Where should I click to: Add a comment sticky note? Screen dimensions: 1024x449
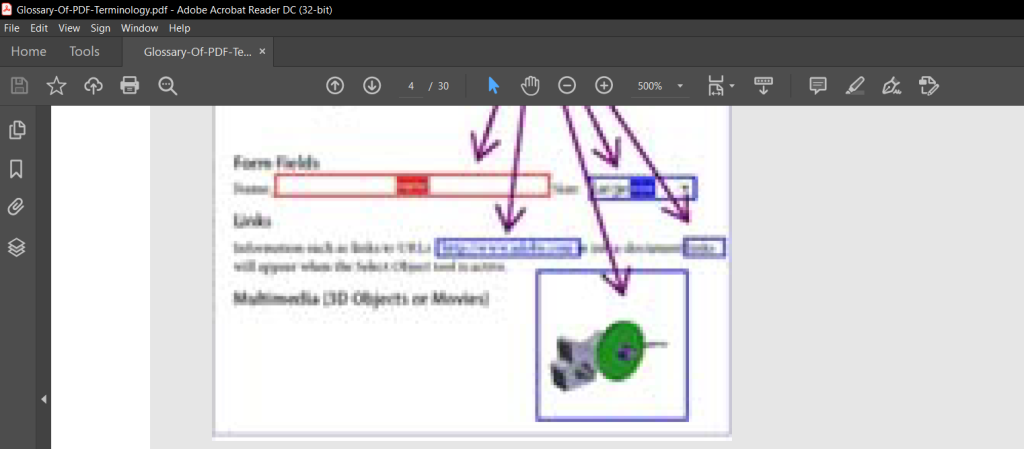click(x=818, y=85)
